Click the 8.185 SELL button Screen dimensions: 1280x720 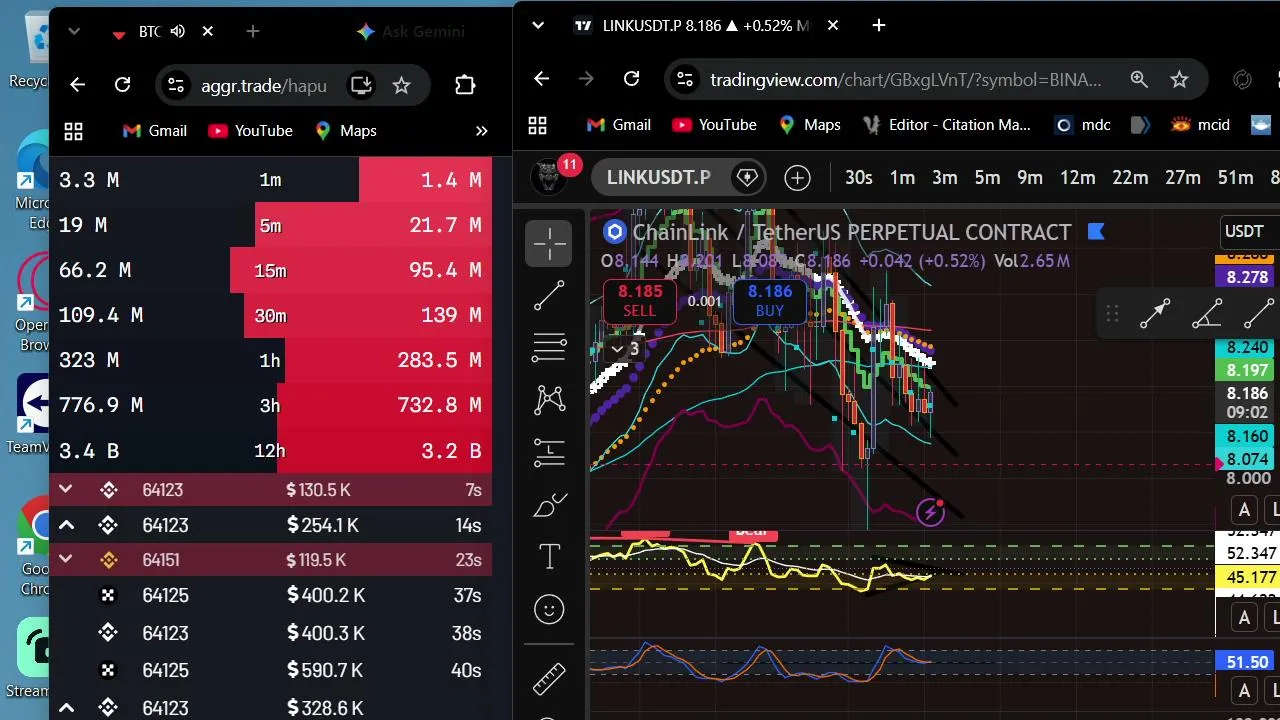pos(640,301)
